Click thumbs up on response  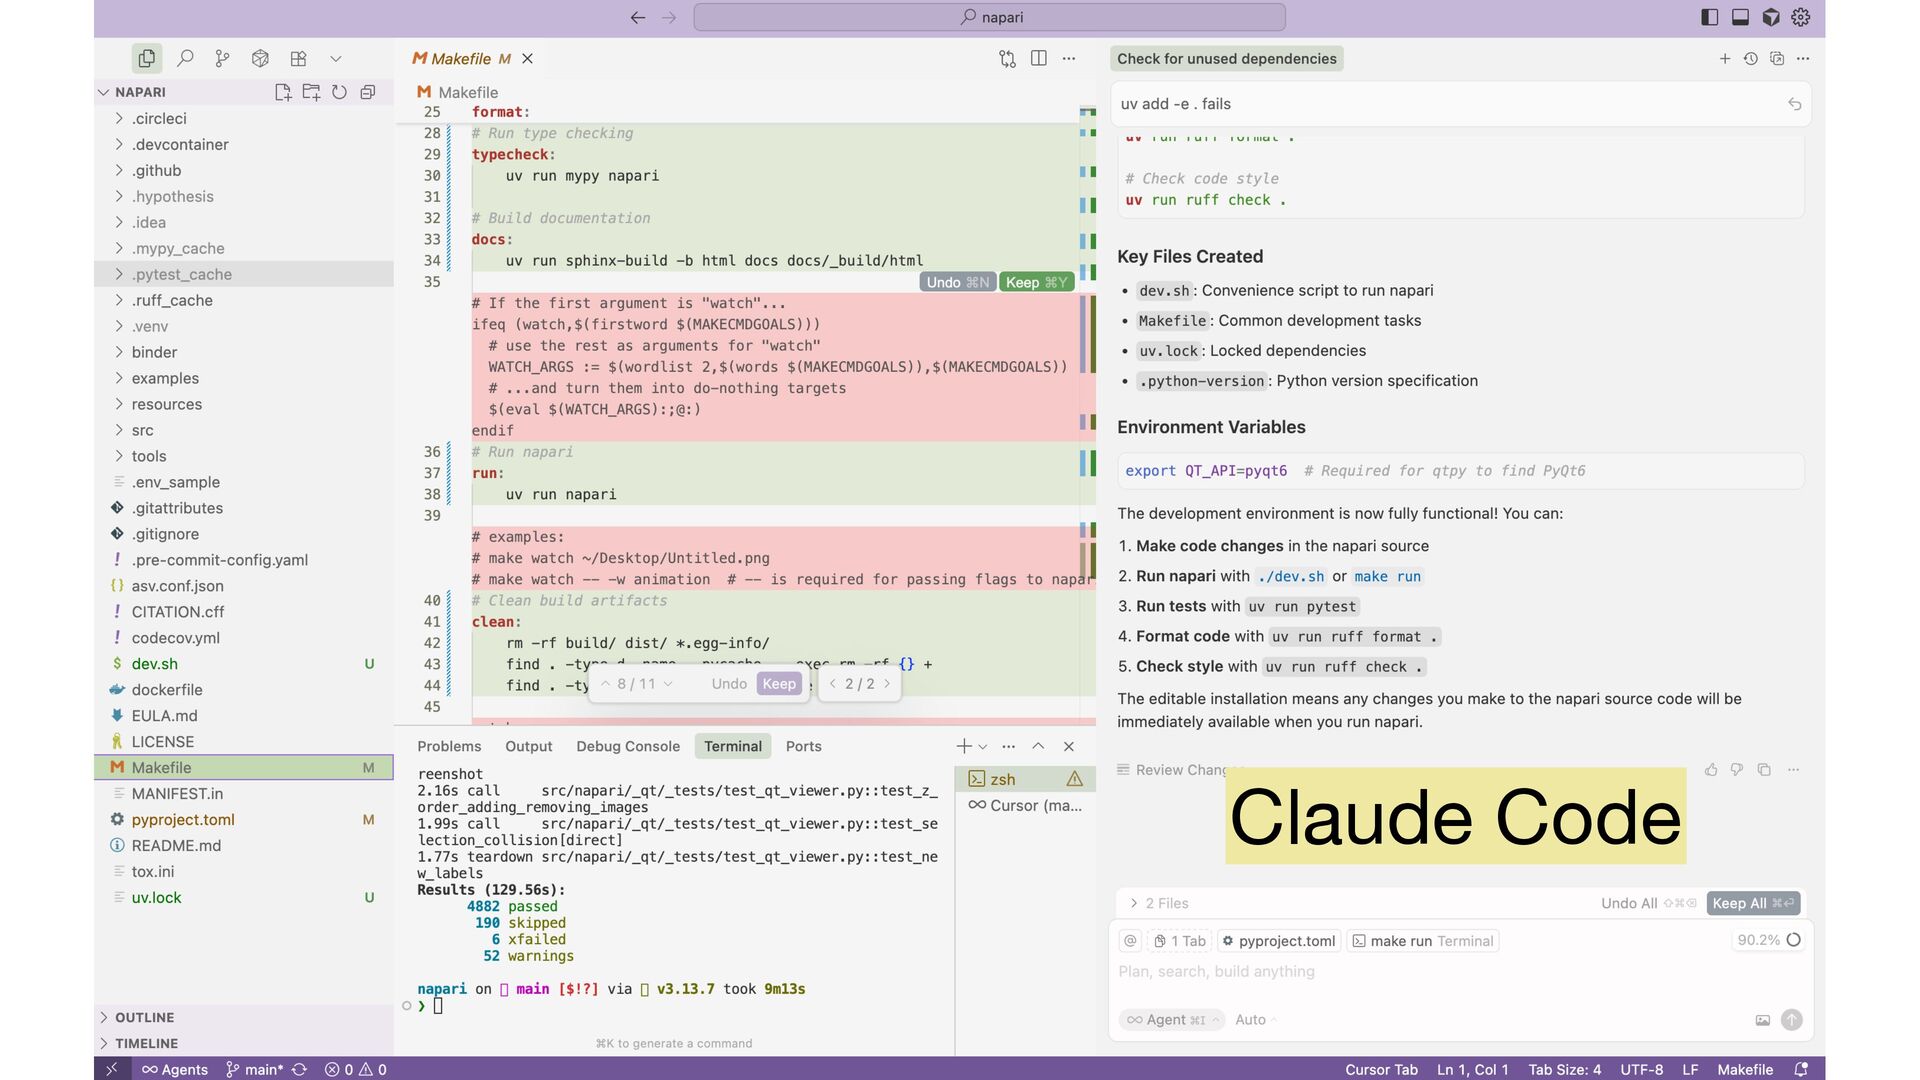click(x=1711, y=770)
